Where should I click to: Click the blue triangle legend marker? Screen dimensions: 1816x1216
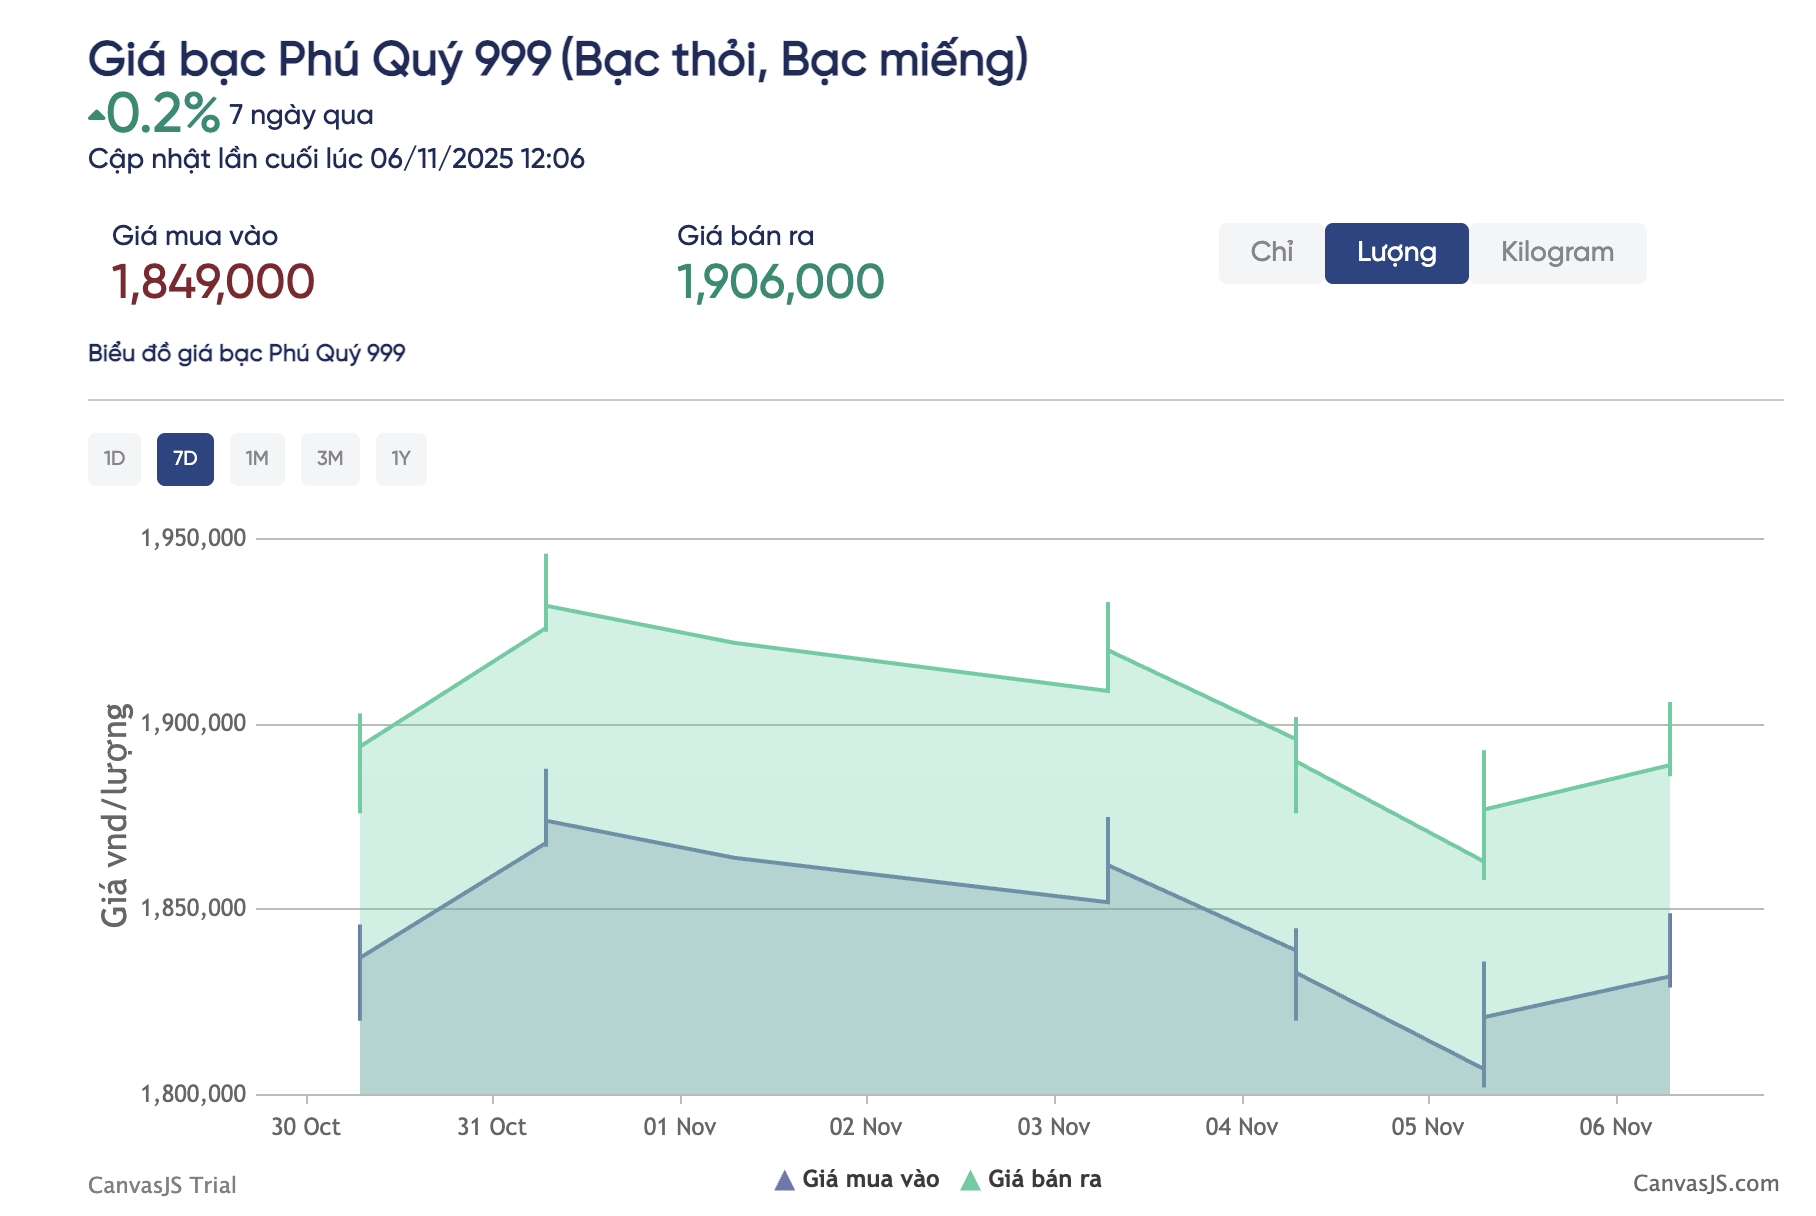(x=785, y=1181)
